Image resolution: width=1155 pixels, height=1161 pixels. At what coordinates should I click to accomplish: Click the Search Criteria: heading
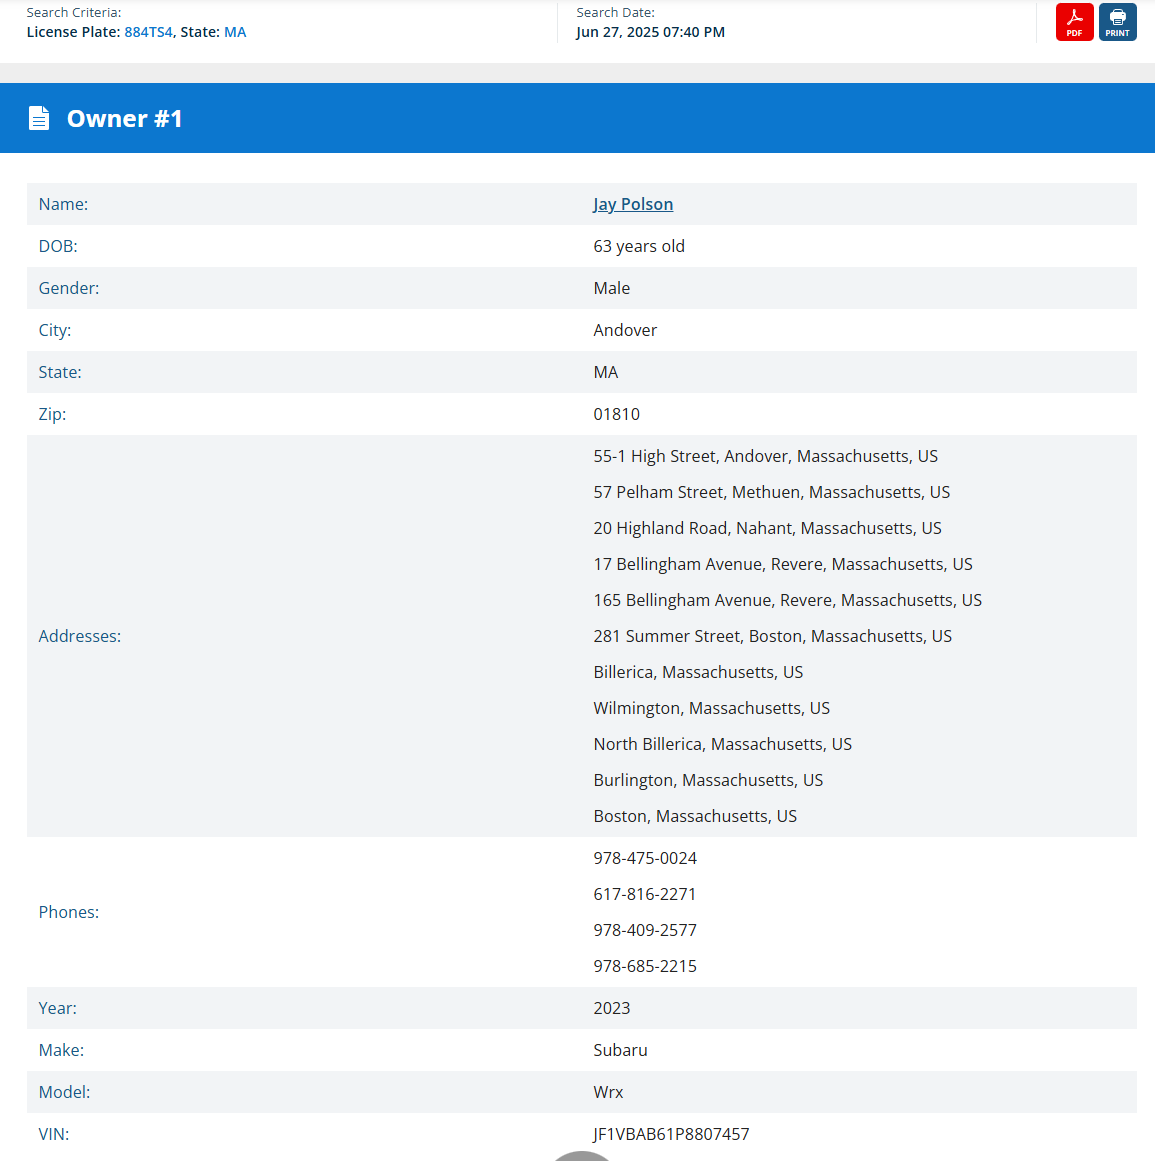pyautogui.click(x=74, y=13)
